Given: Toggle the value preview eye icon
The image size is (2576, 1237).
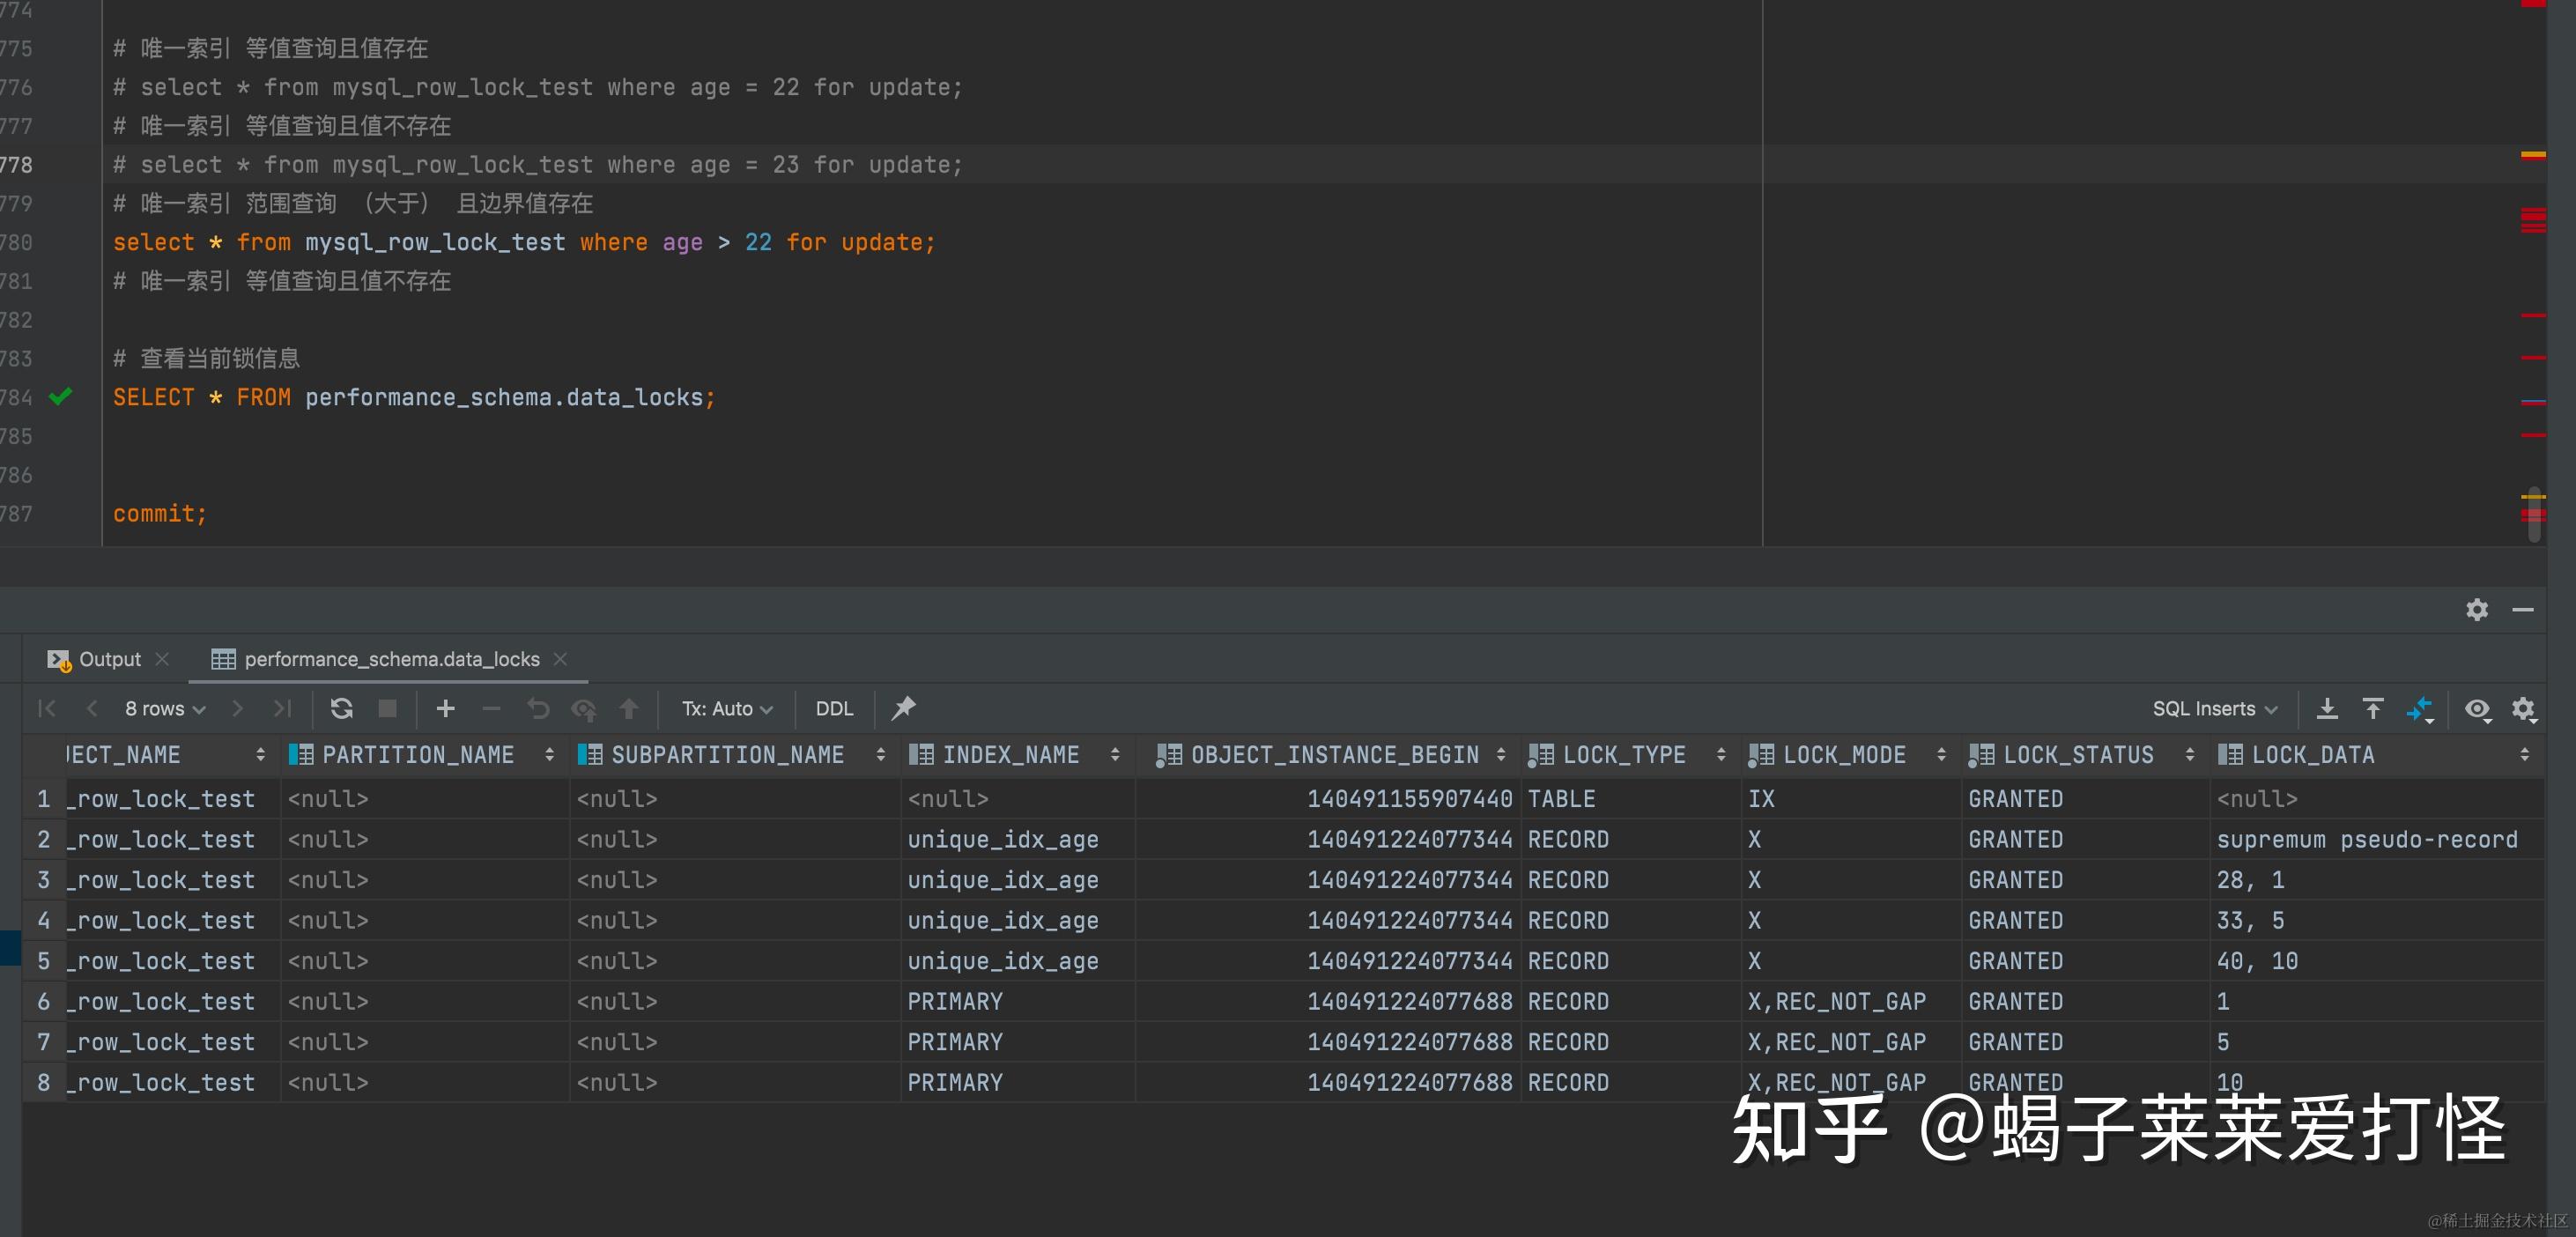Looking at the screenshot, I should tap(2477, 710).
